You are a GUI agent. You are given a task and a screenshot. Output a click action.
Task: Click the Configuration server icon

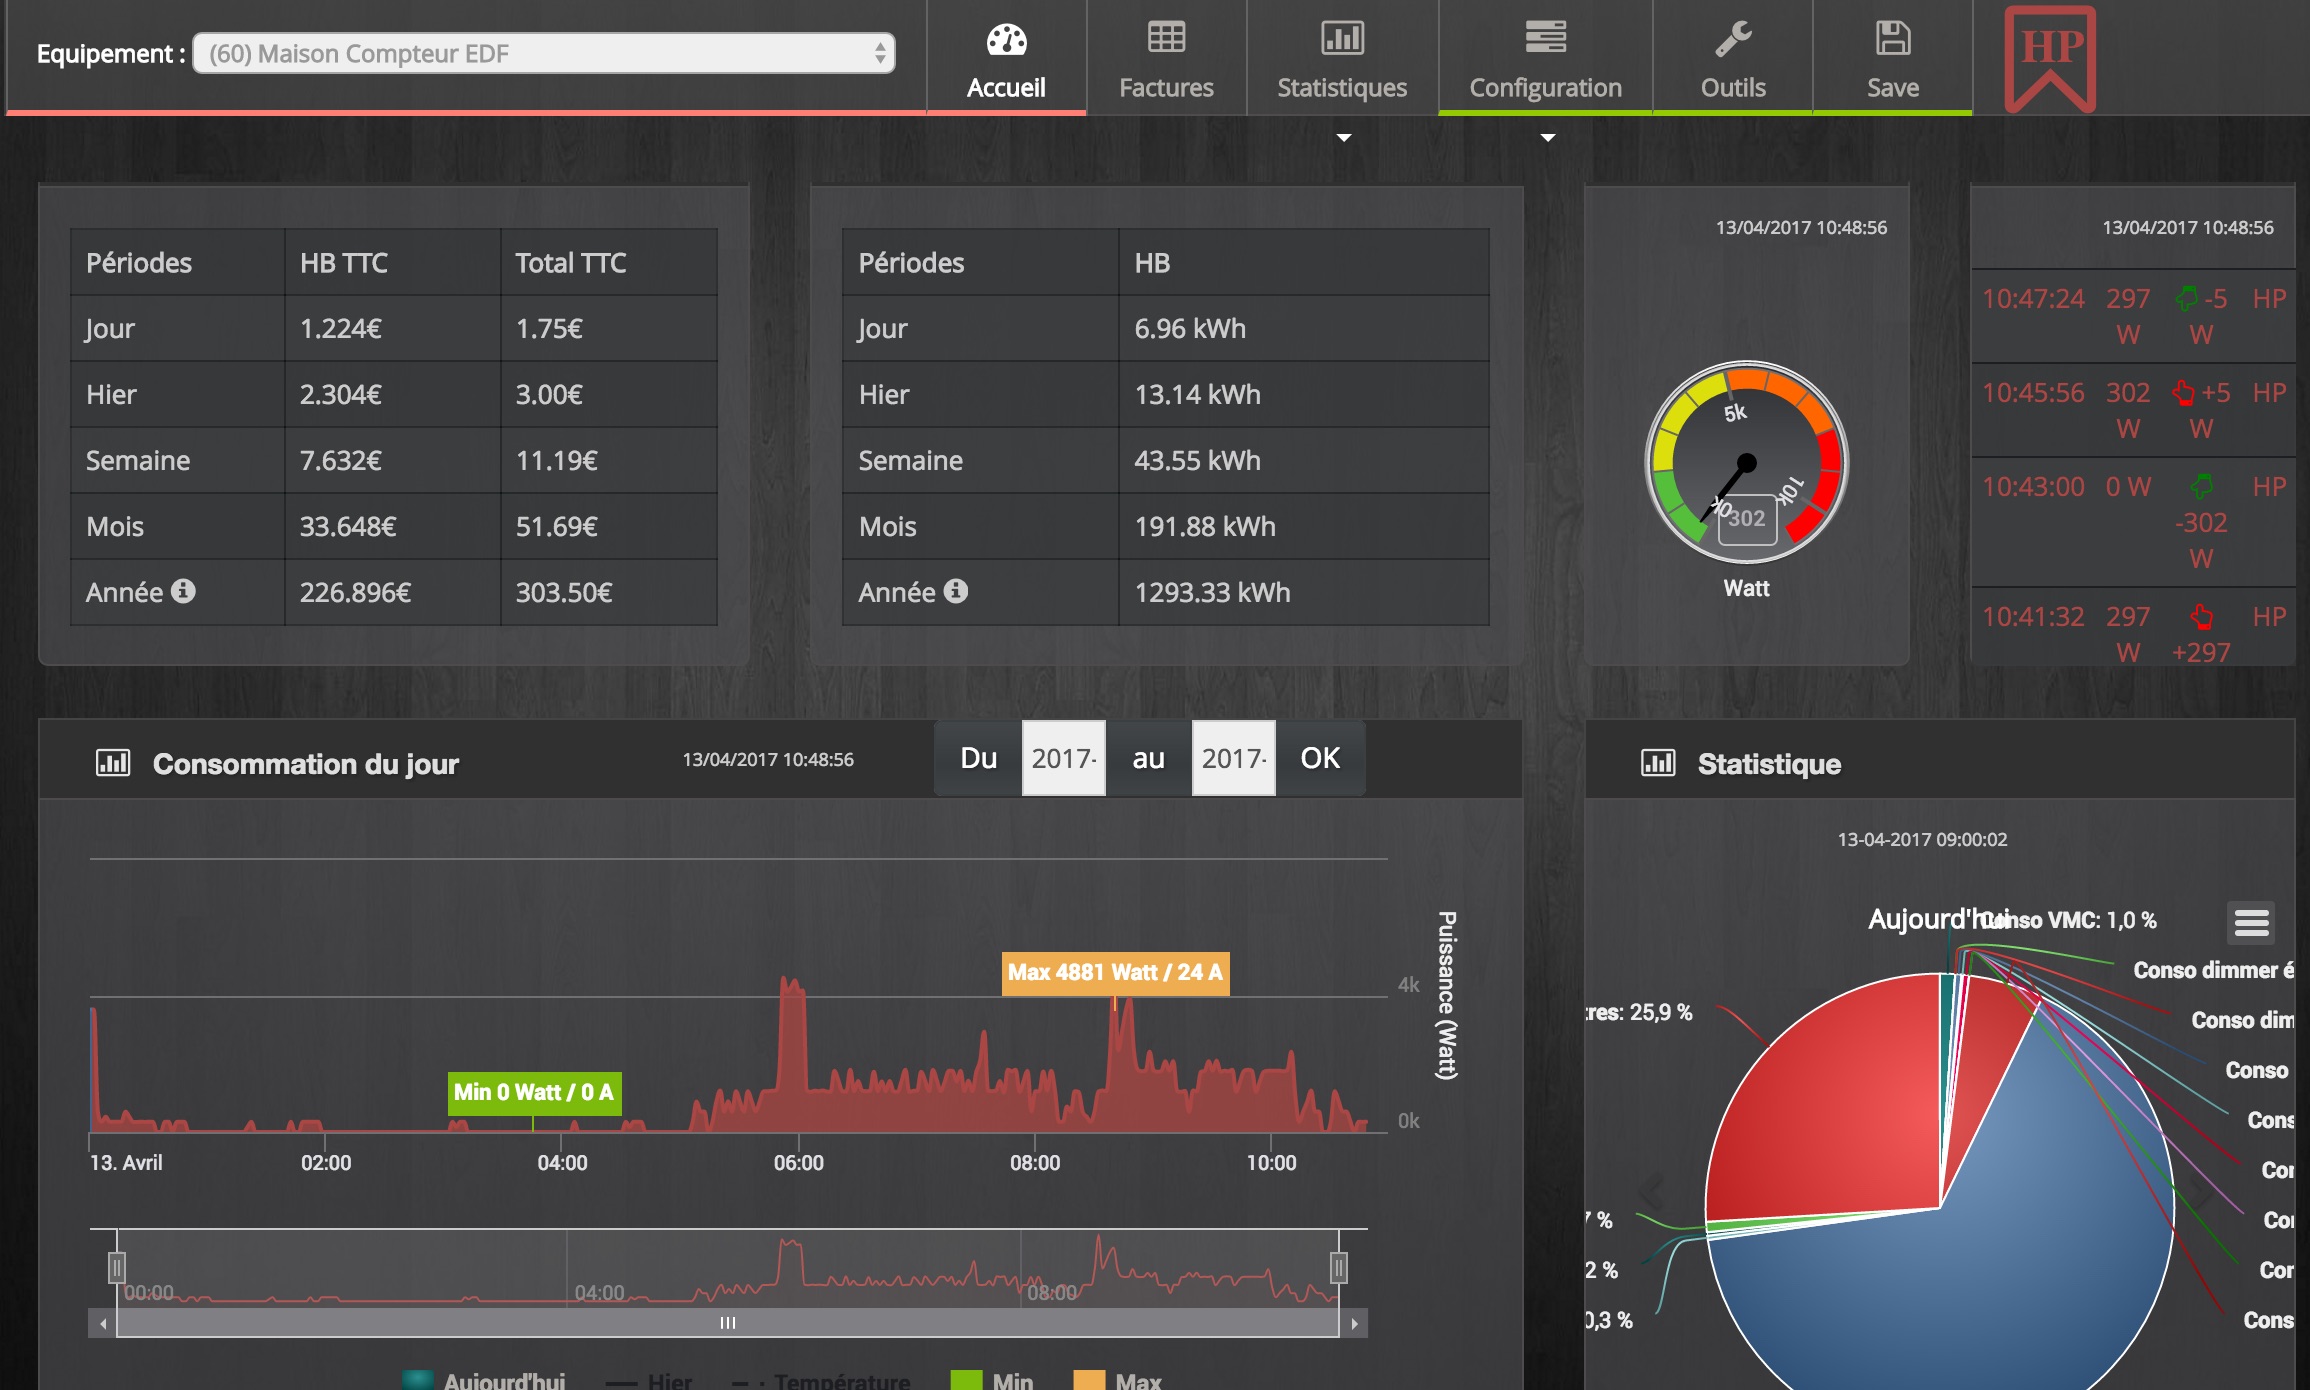1545,37
